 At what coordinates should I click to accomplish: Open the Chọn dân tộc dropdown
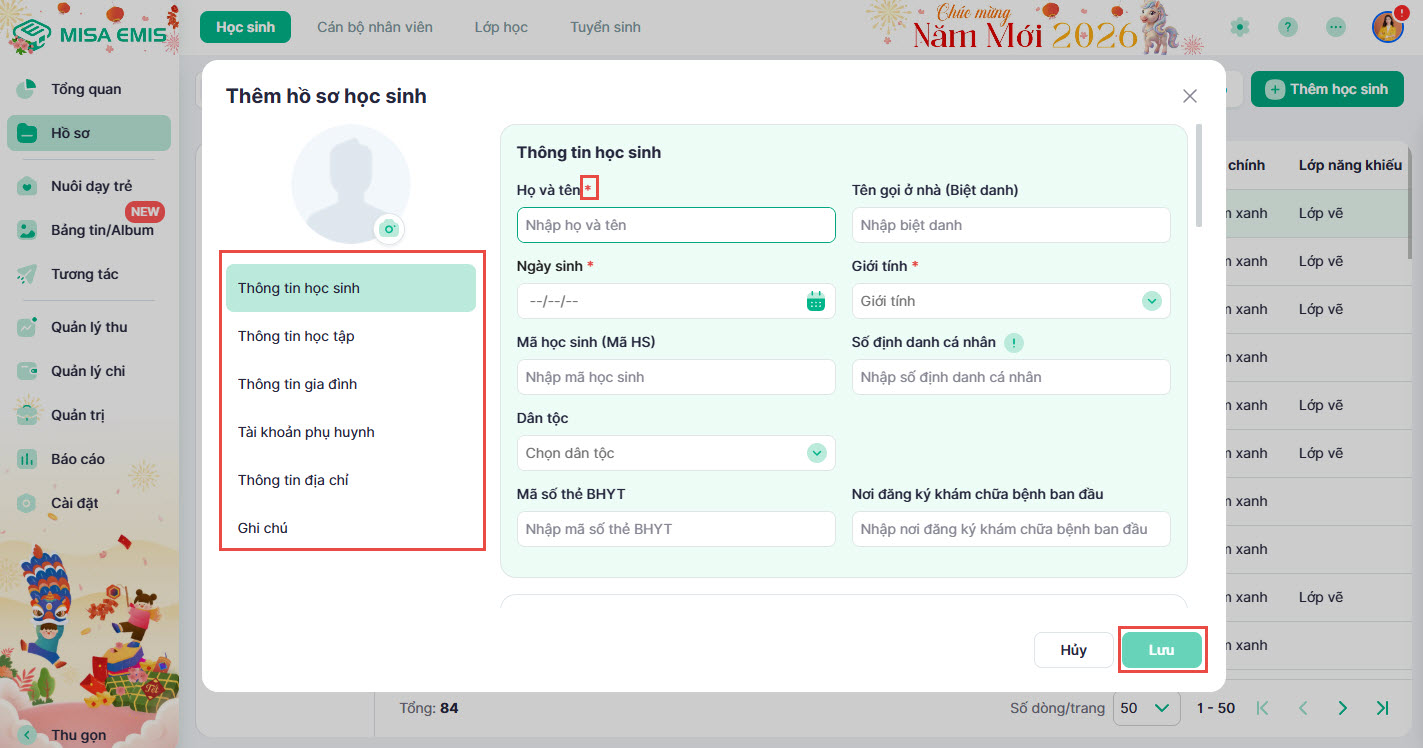click(x=816, y=453)
